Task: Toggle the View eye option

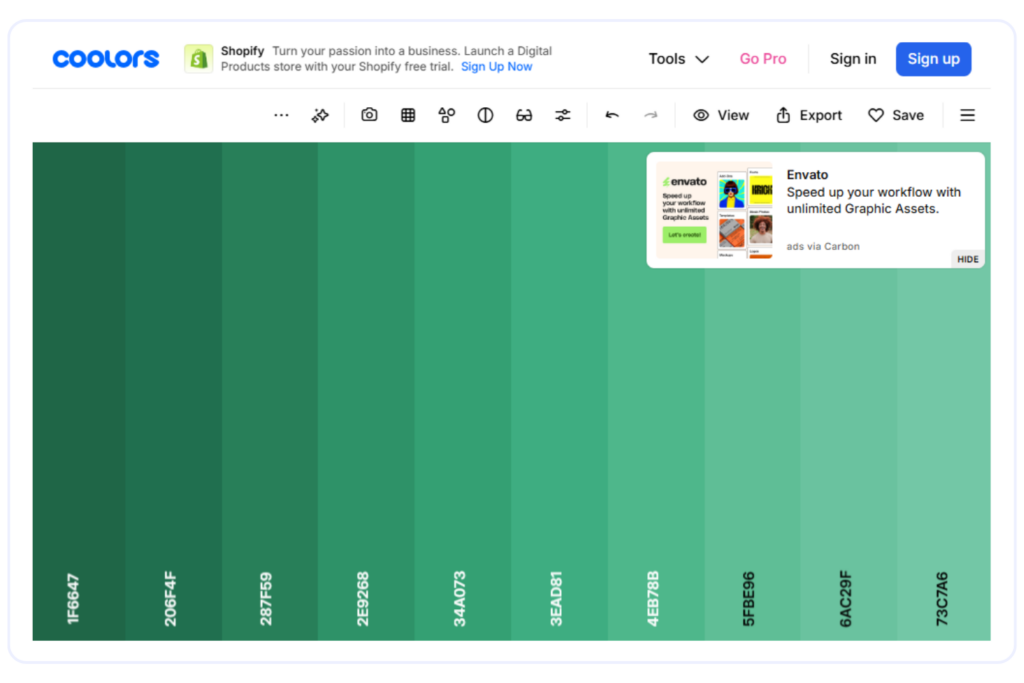Action: click(721, 115)
